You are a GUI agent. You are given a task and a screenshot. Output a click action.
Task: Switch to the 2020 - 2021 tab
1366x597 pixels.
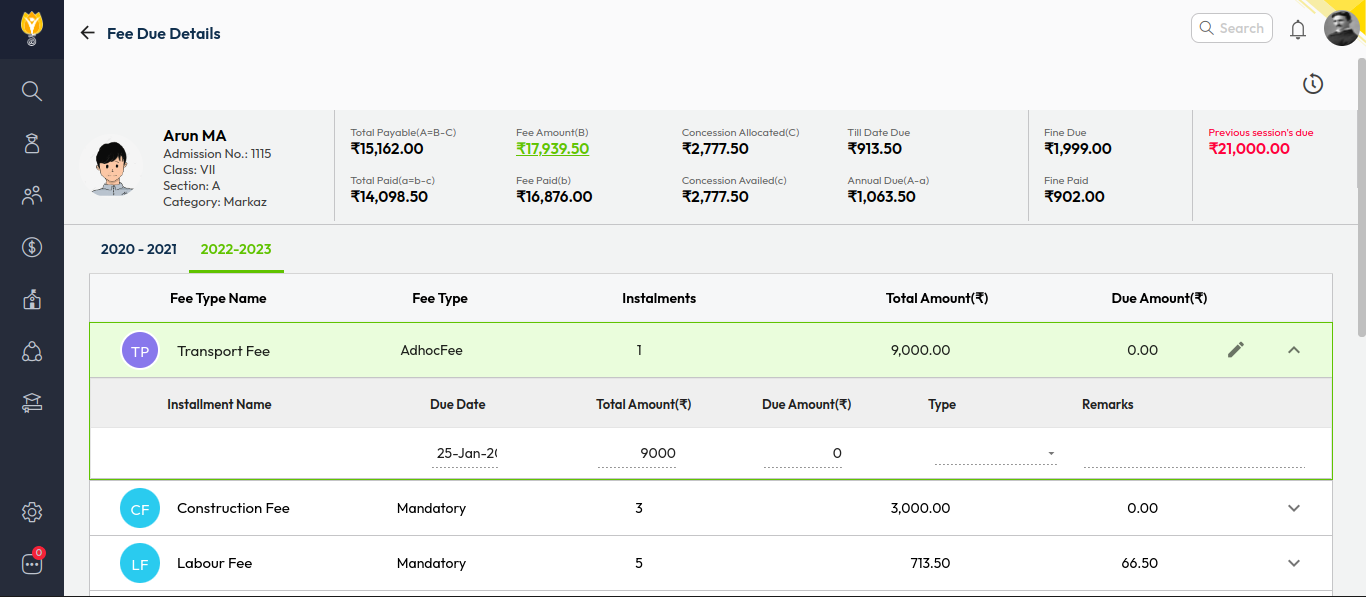139,249
